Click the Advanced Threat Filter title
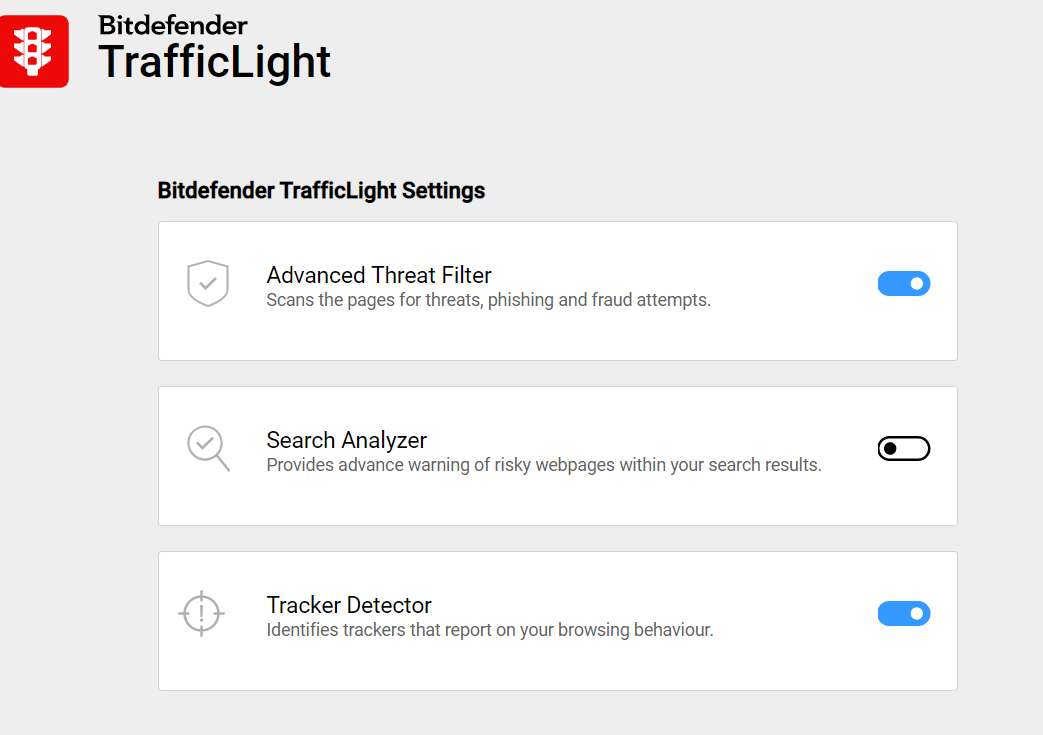This screenshot has width=1043, height=735. tap(379, 275)
